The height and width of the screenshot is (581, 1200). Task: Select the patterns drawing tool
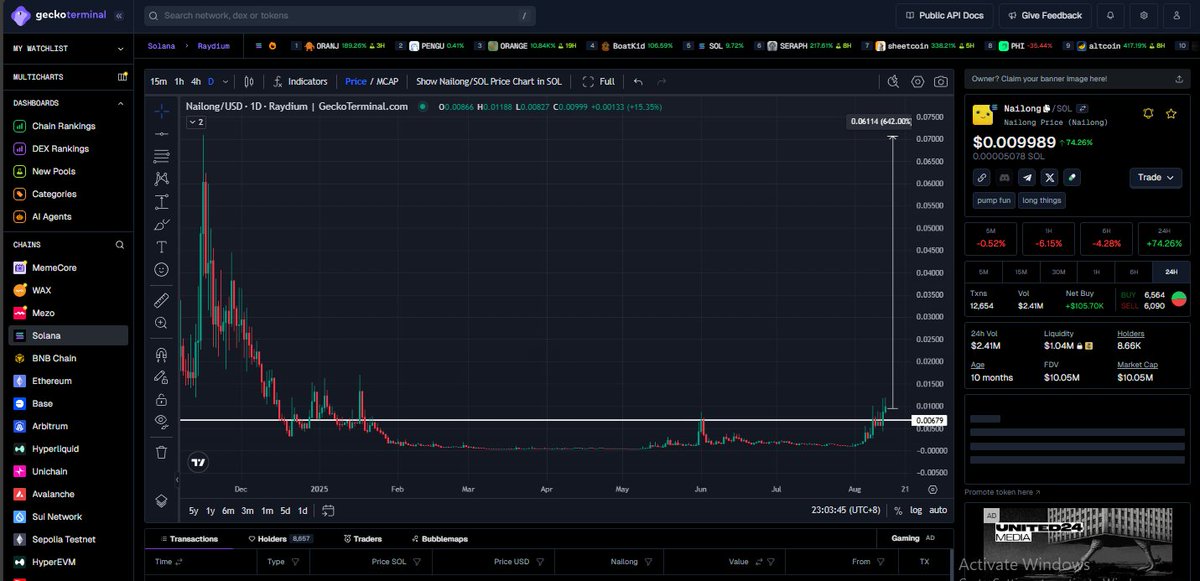pyautogui.click(x=161, y=179)
